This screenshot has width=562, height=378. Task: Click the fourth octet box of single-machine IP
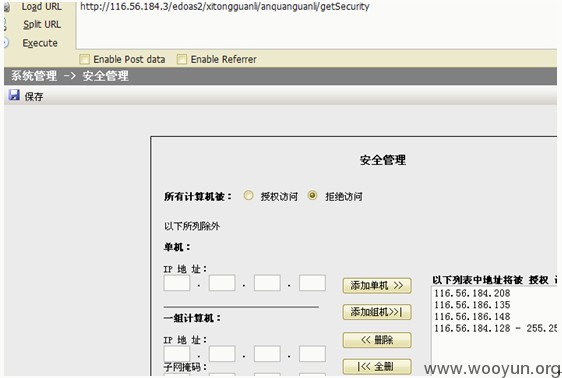(312, 283)
